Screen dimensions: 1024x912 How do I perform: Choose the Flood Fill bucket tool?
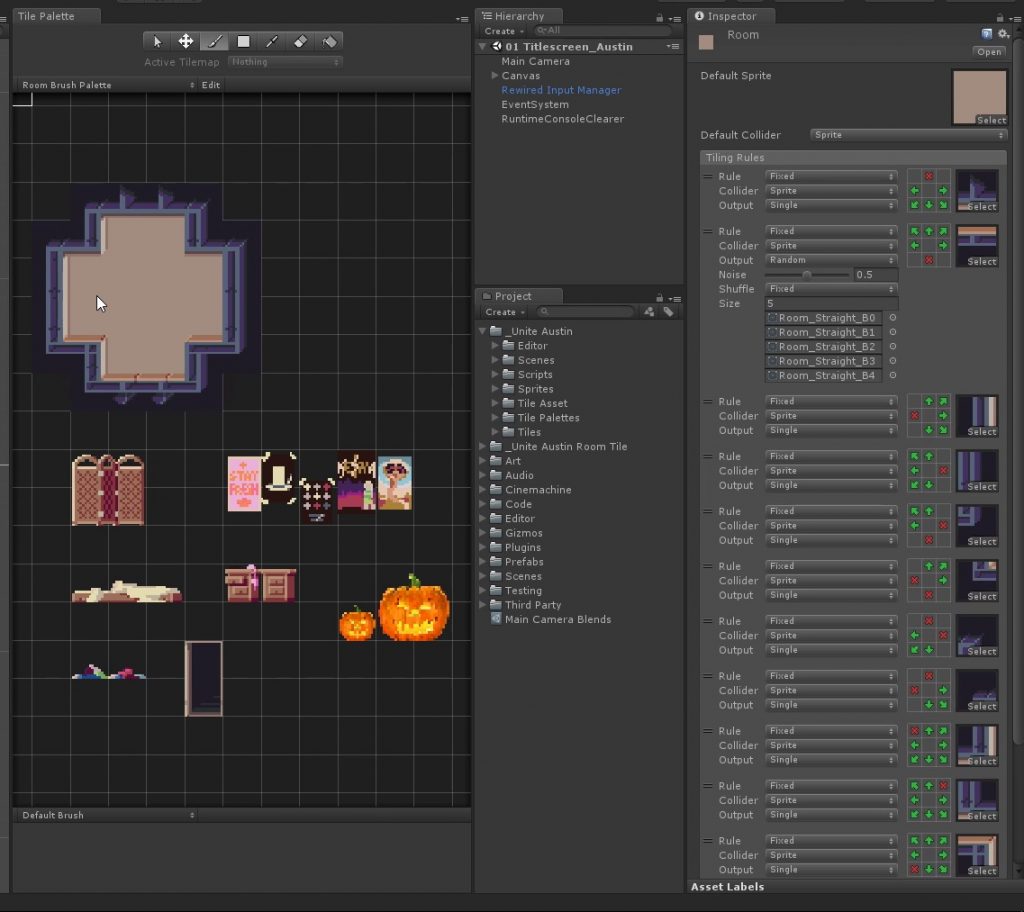[x=329, y=41]
